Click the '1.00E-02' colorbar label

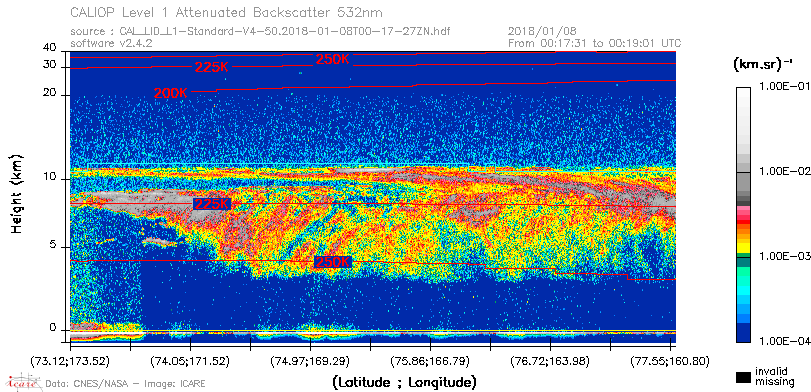pos(785,172)
